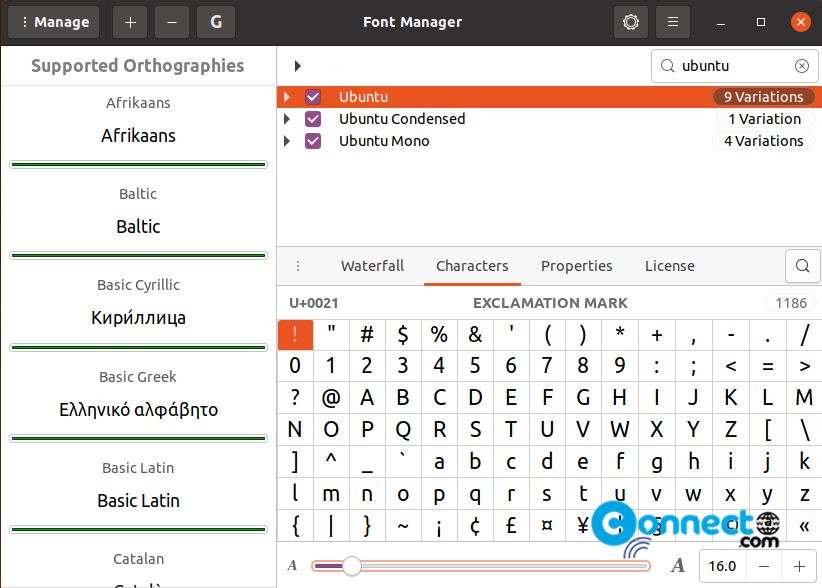Select the Ubuntu Mono row
The image size is (822, 588).
click(x=549, y=141)
